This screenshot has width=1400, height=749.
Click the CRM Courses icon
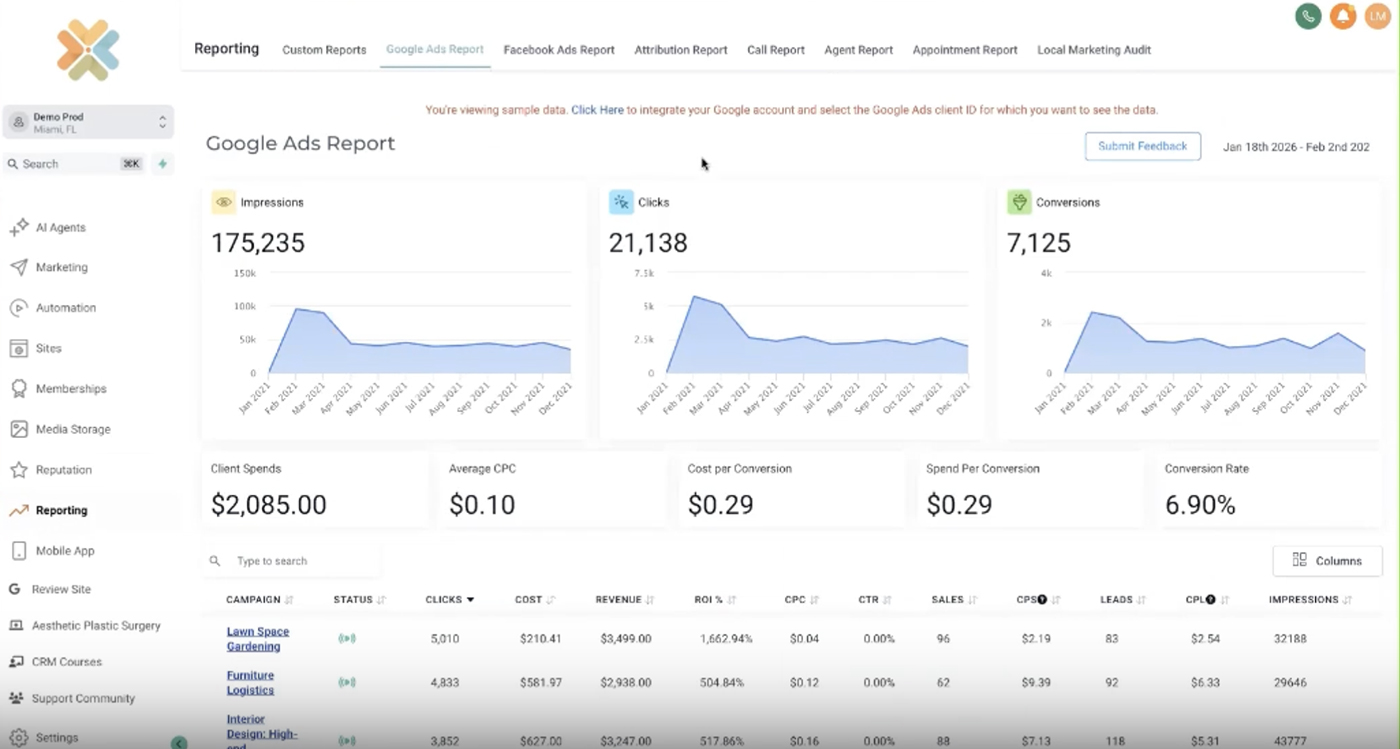point(15,662)
